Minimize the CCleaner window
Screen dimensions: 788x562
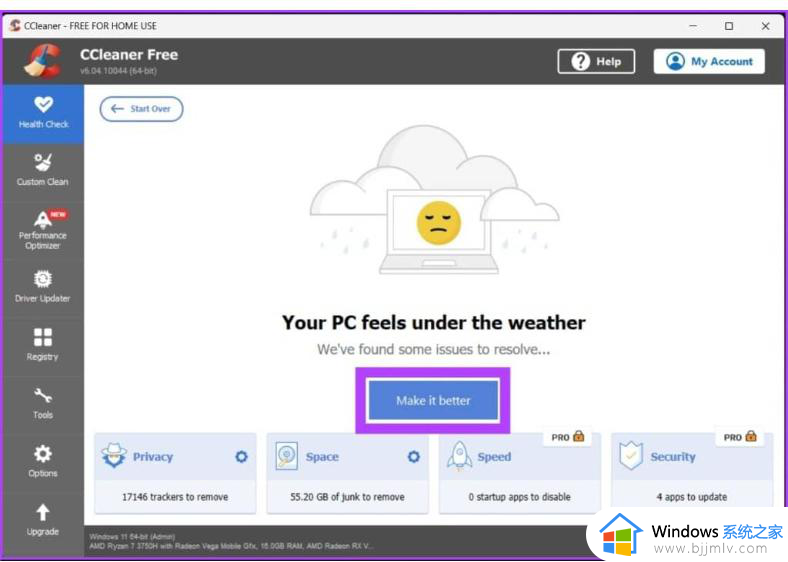click(x=693, y=26)
